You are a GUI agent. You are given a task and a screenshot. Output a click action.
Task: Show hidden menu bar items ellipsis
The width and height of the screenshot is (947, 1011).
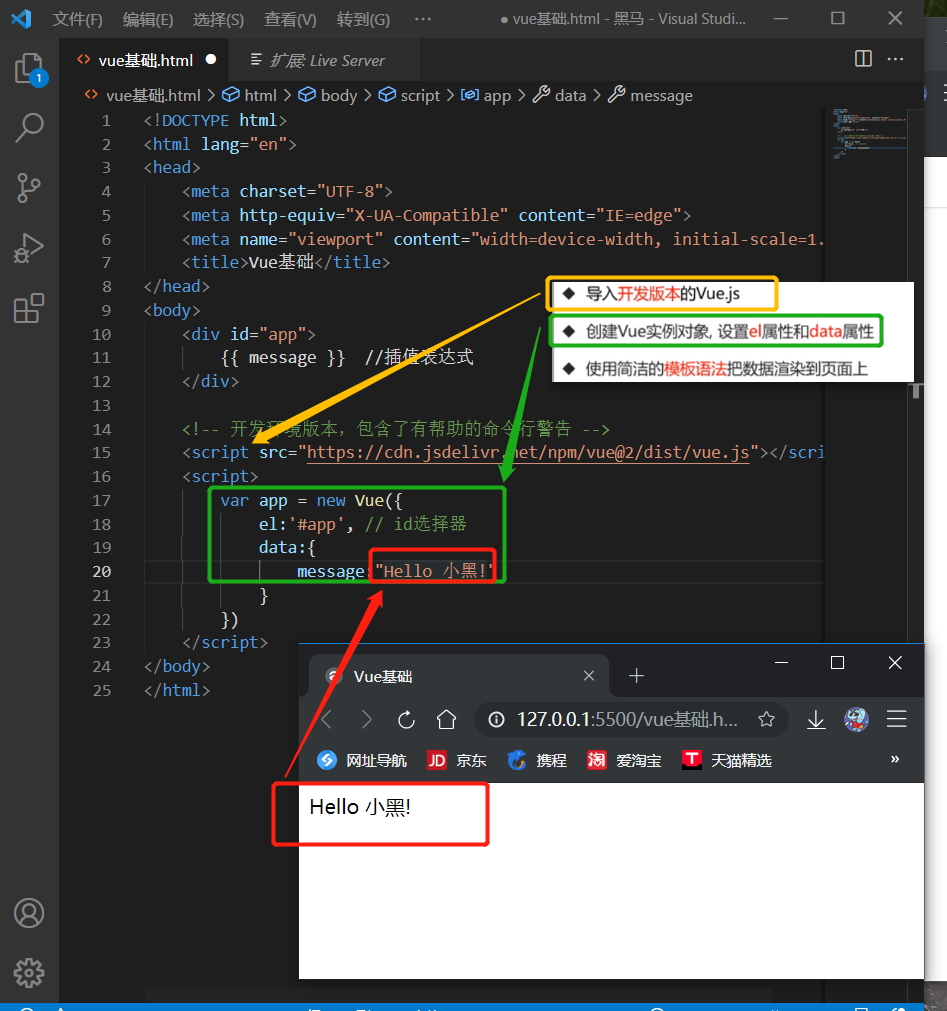pos(423,19)
